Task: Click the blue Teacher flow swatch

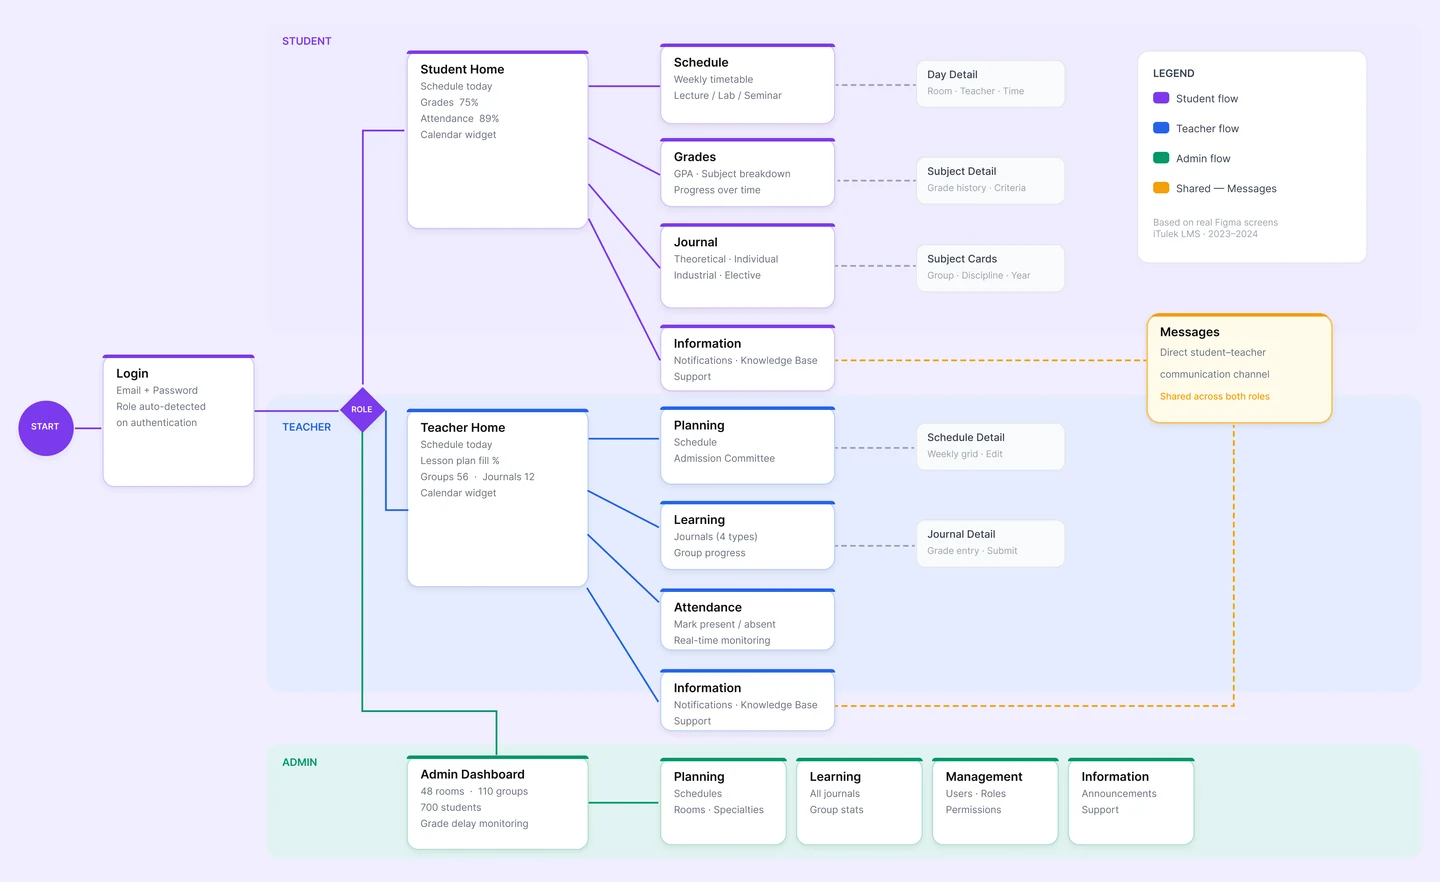Action: tap(1161, 128)
